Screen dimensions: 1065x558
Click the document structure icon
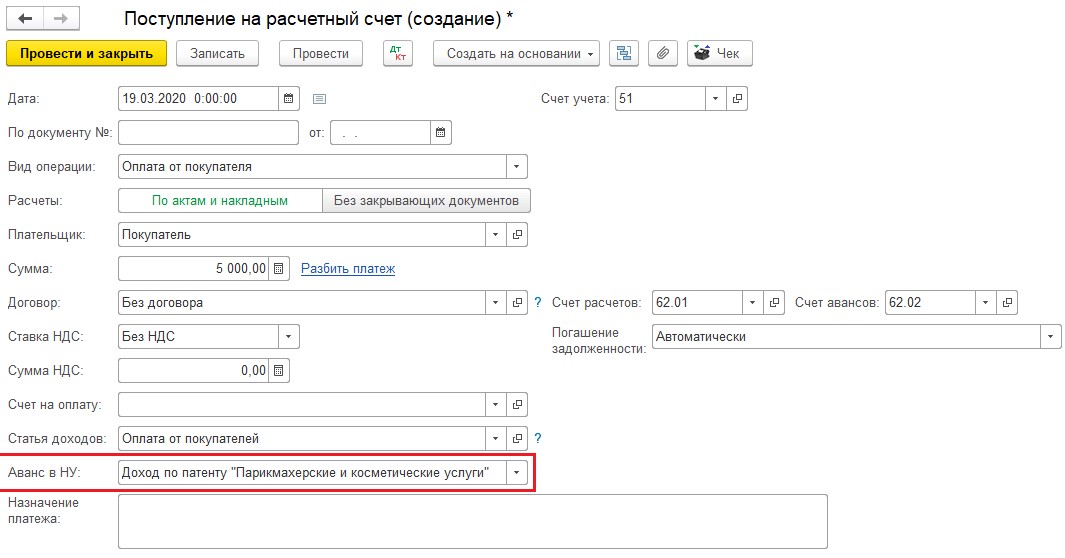tap(625, 53)
